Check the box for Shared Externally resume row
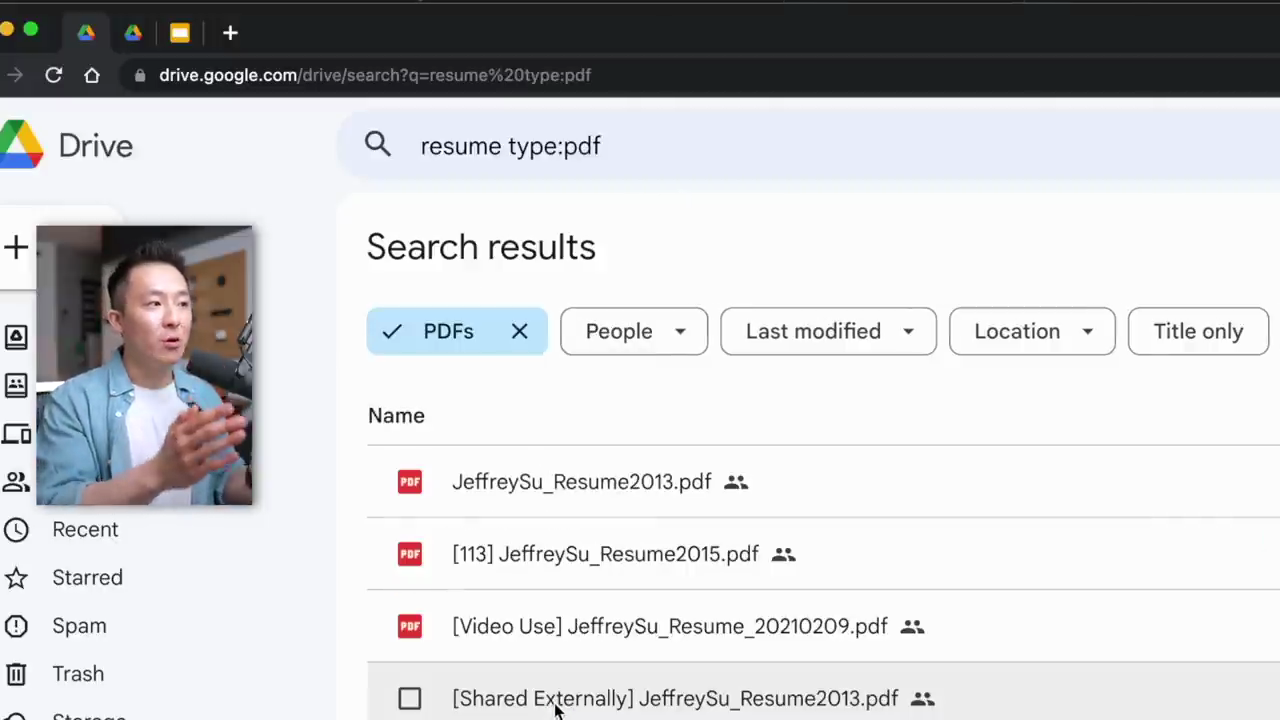The image size is (1280, 720). (409, 698)
